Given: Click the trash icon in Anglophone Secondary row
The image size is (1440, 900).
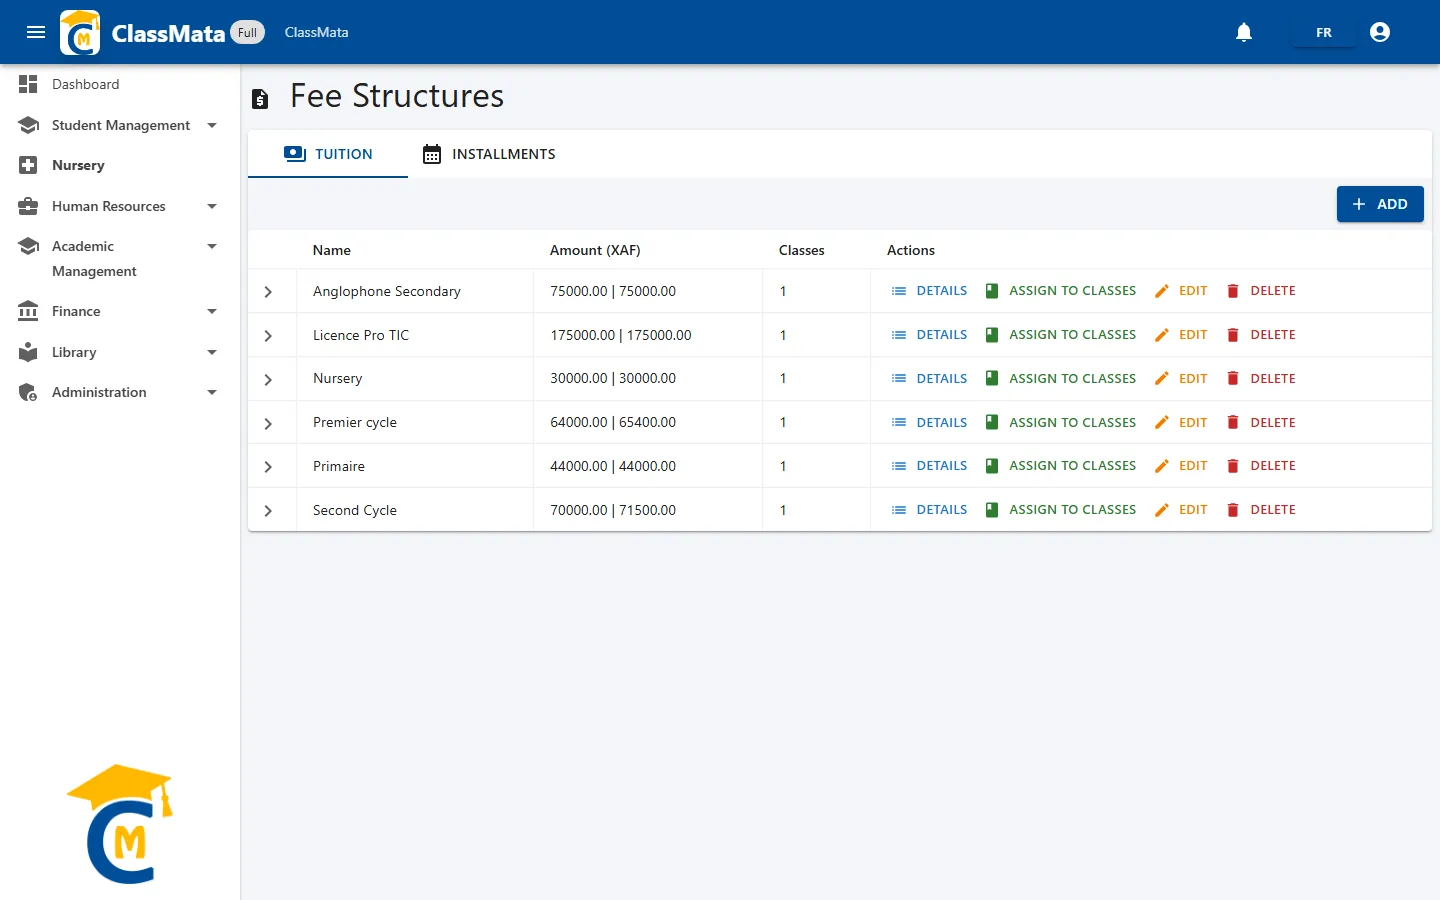Looking at the screenshot, I should [1233, 291].
